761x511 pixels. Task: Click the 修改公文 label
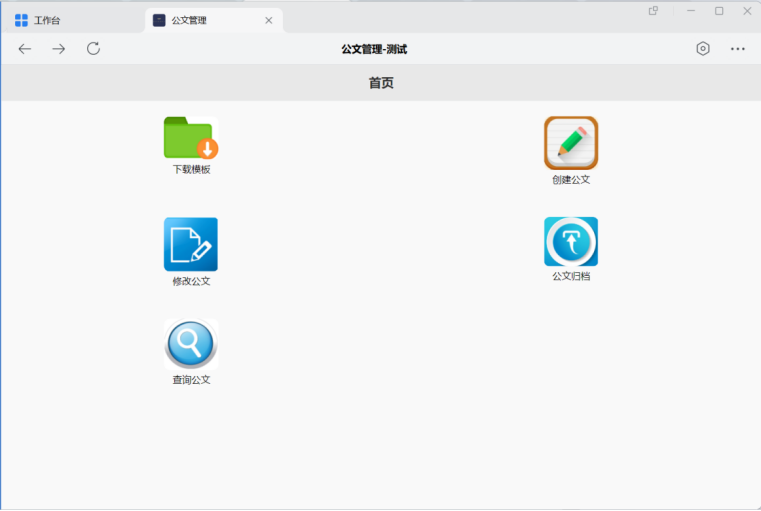point(192,281)
